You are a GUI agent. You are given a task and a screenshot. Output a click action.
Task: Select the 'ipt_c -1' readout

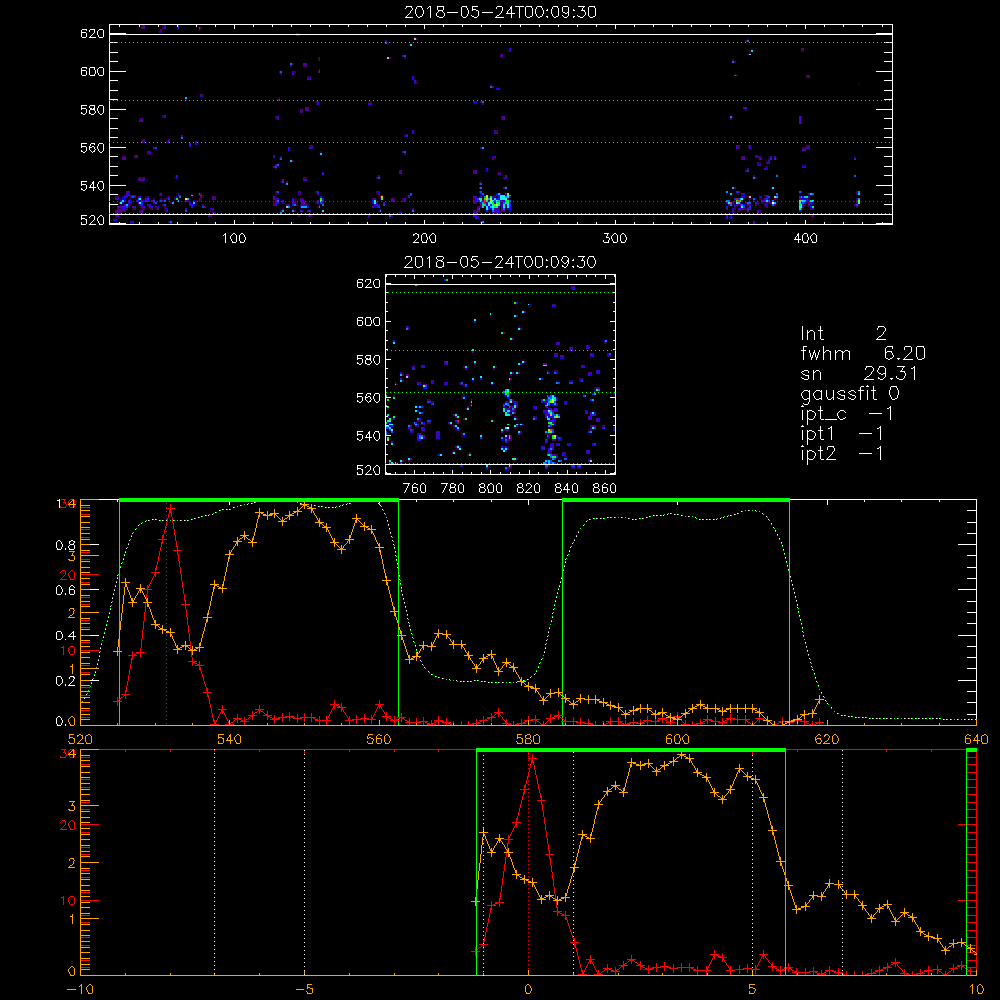(847, 413)
